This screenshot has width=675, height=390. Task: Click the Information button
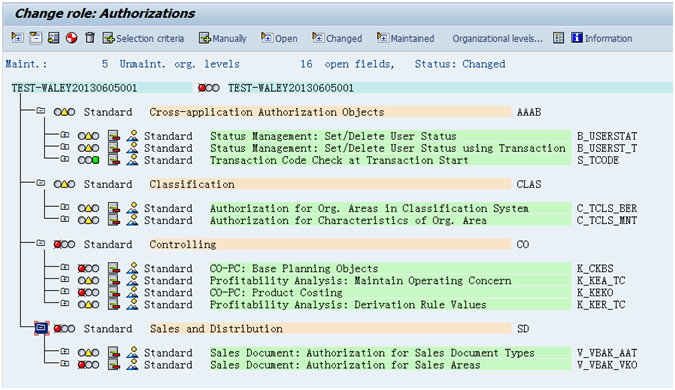[602, 38]
